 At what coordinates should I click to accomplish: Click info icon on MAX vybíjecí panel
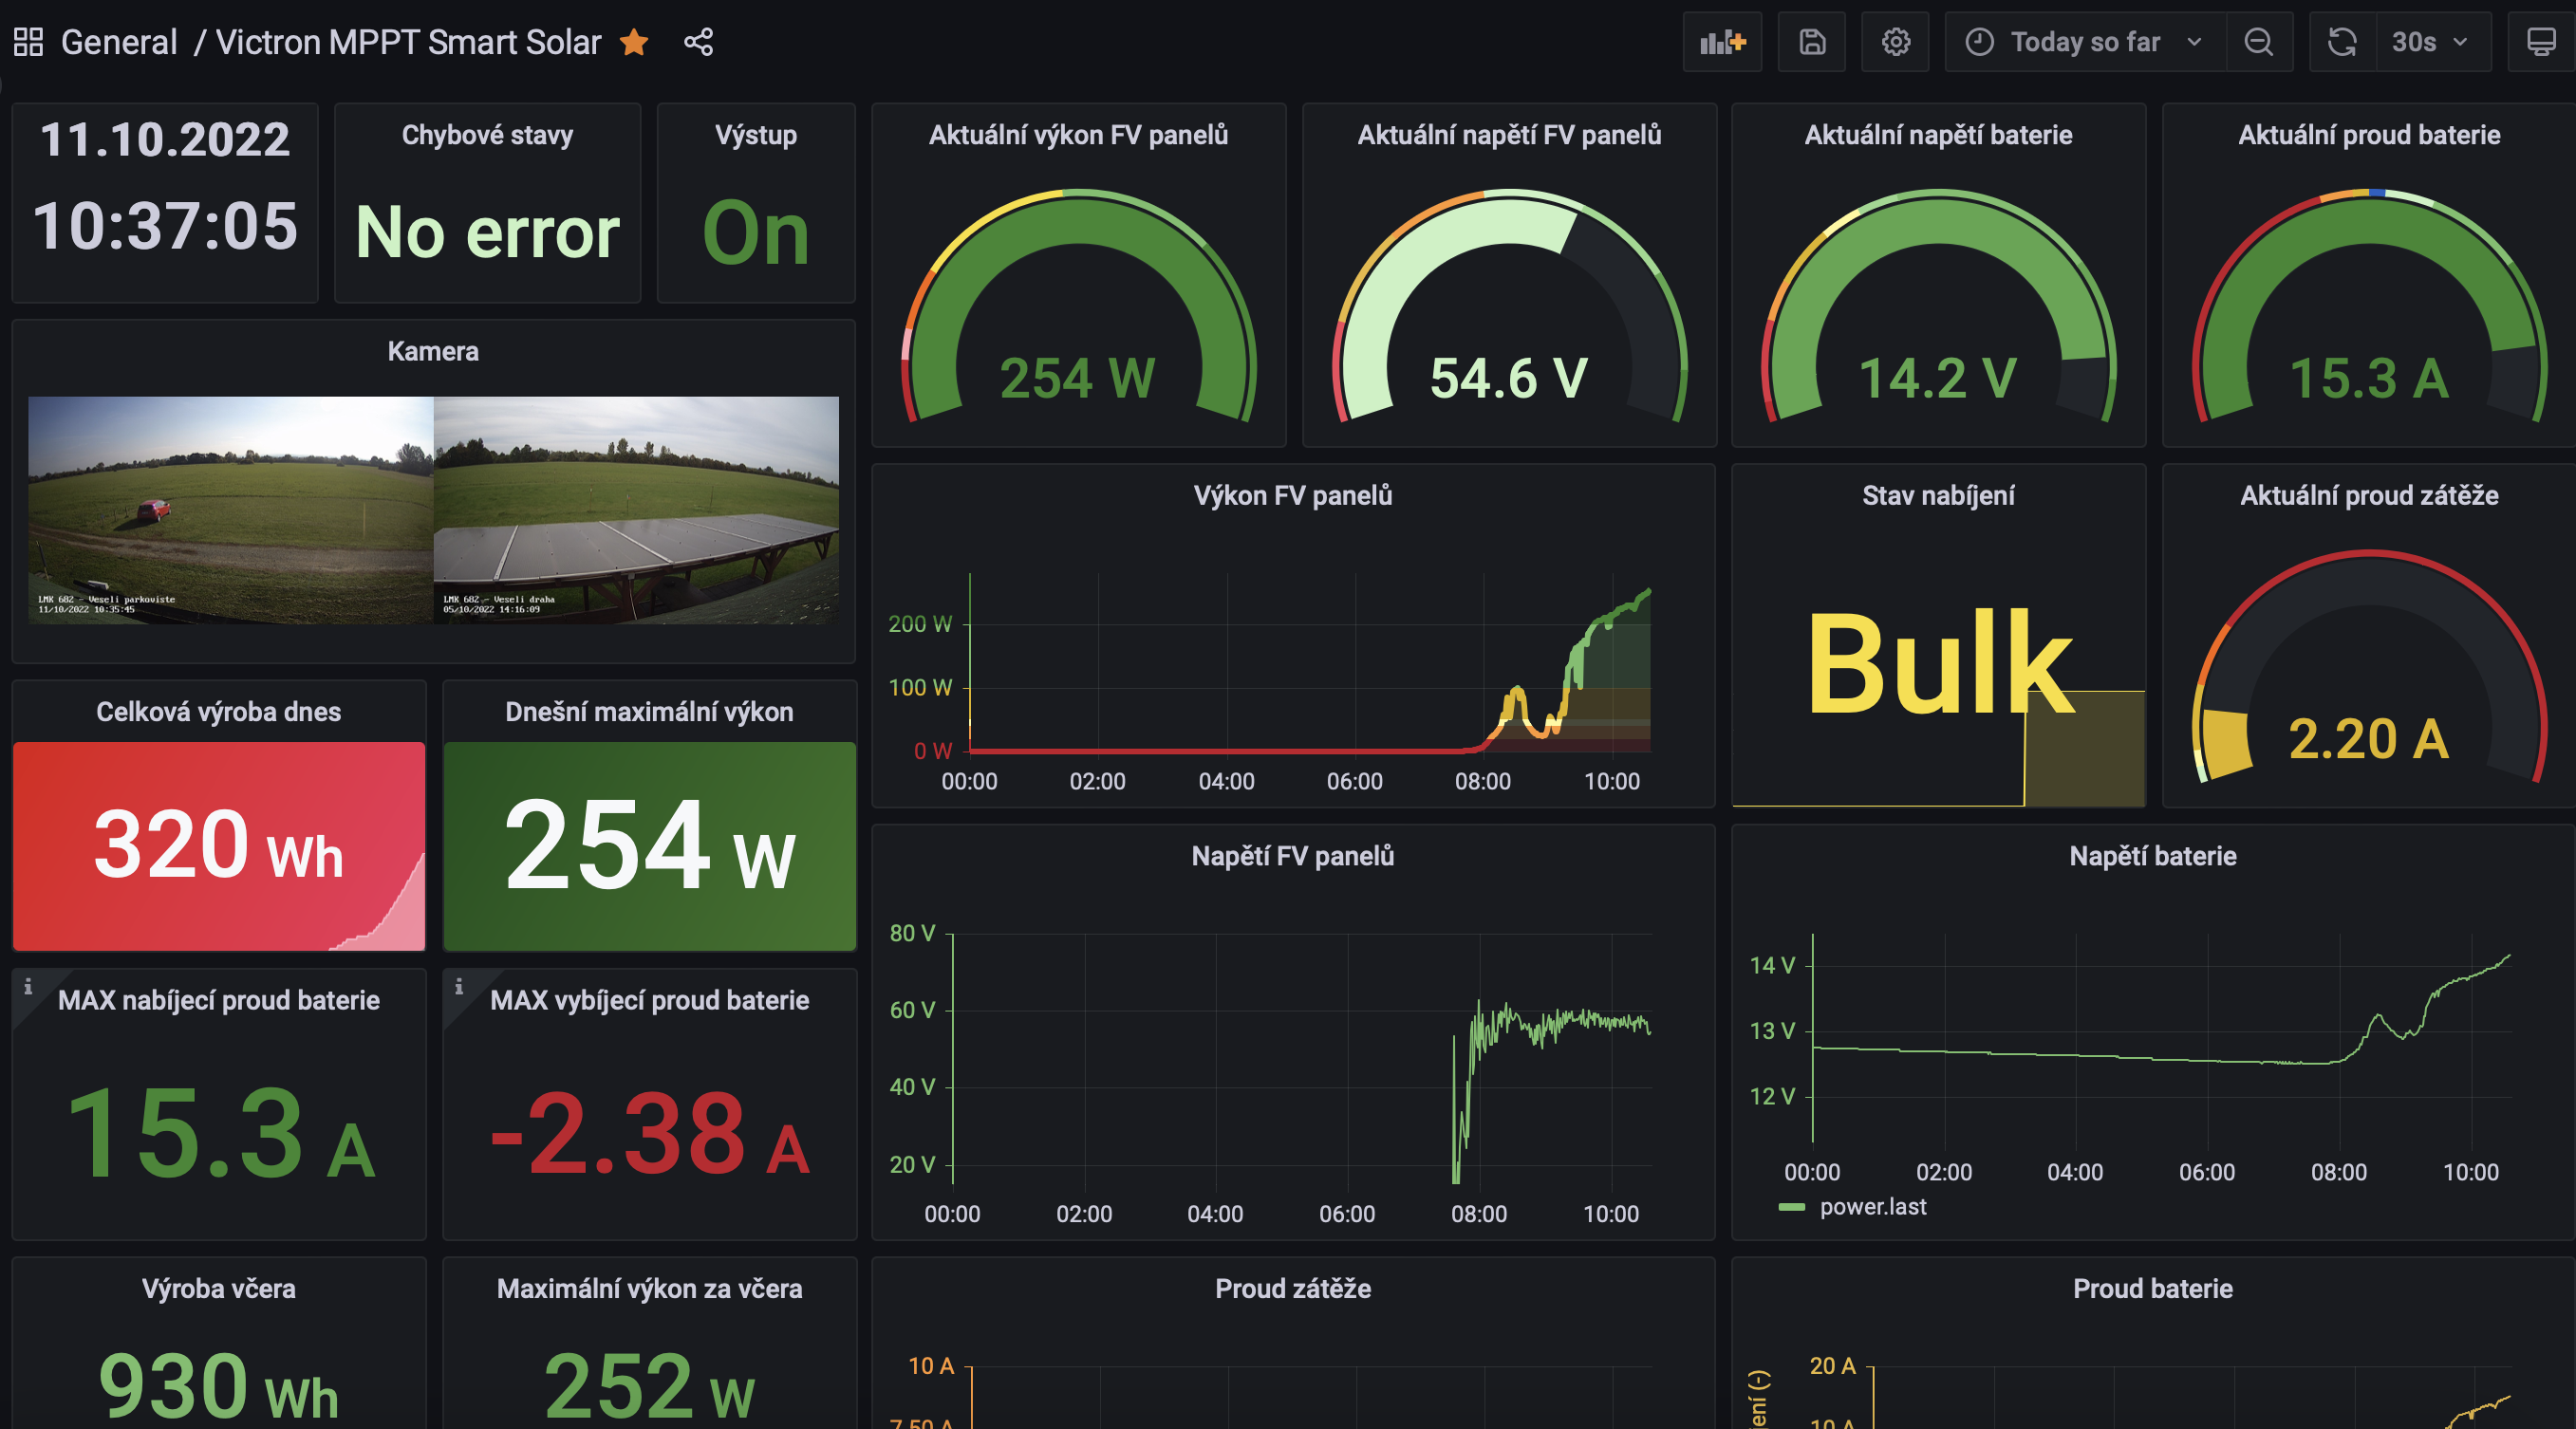pos(459,987)
